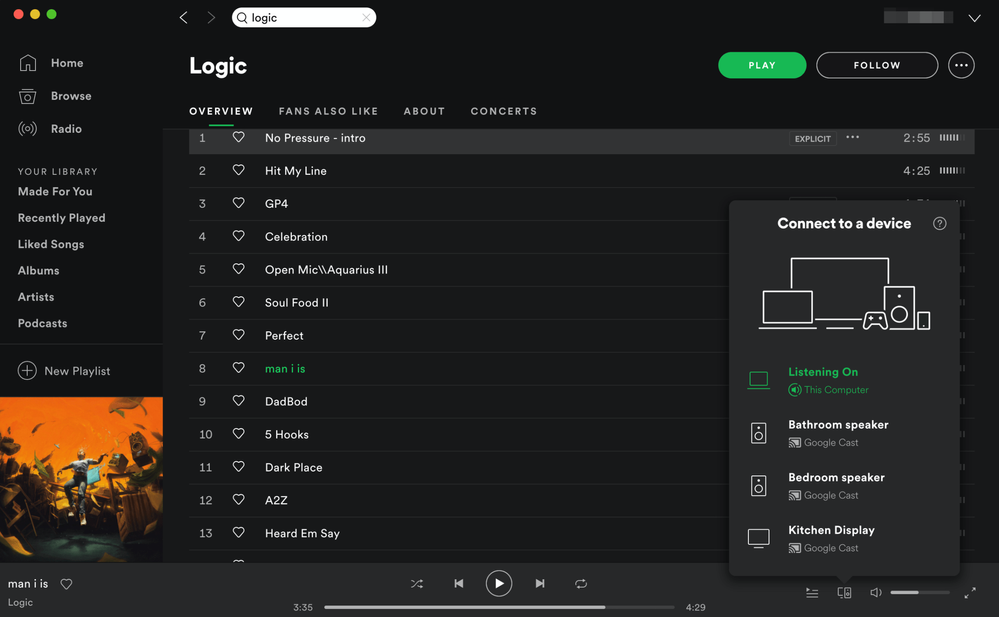
Task: Toggle the devices available menu
Action: 844,593
